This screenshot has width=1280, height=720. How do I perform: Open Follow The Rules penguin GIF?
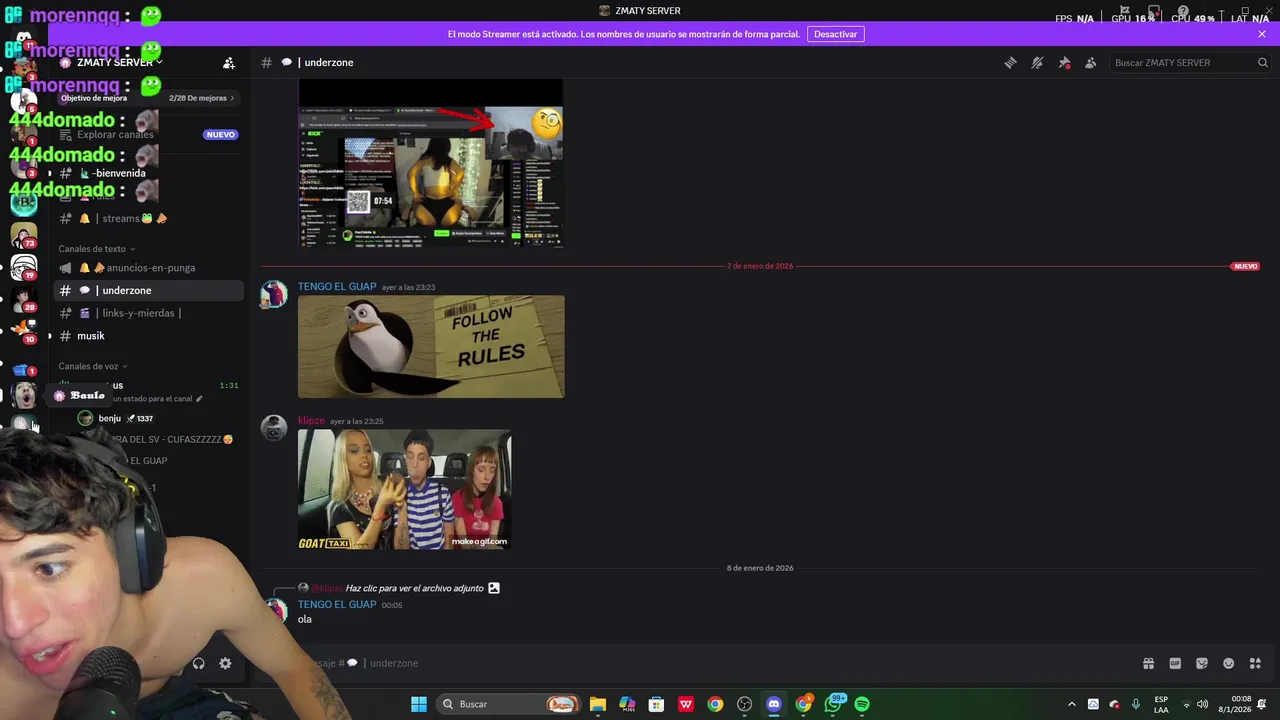click(431, 346)
